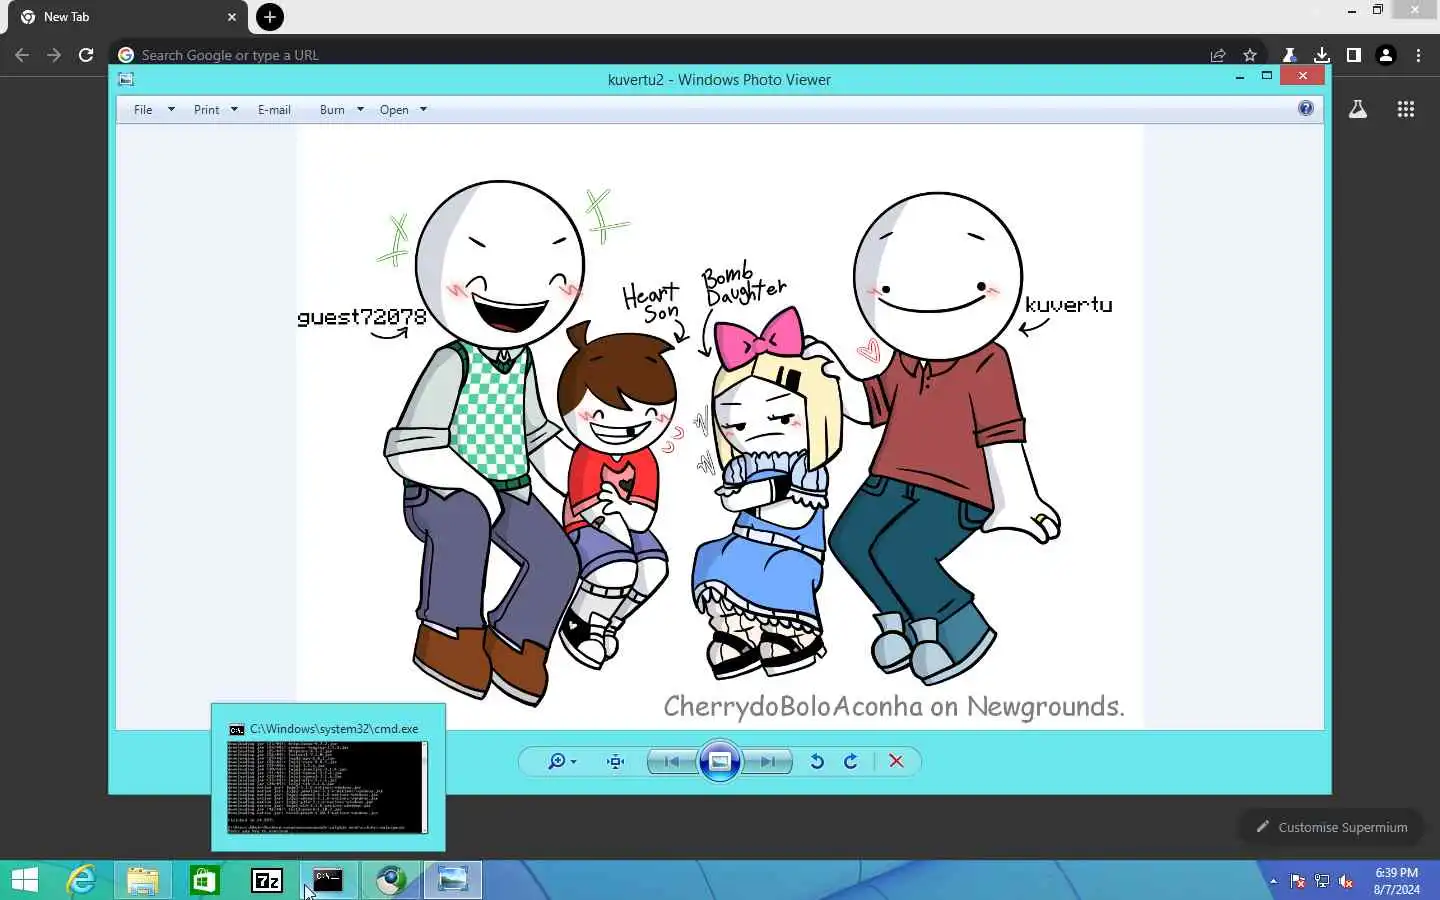
Task: Rotate the photo clockwise
Action: point(851,762)
